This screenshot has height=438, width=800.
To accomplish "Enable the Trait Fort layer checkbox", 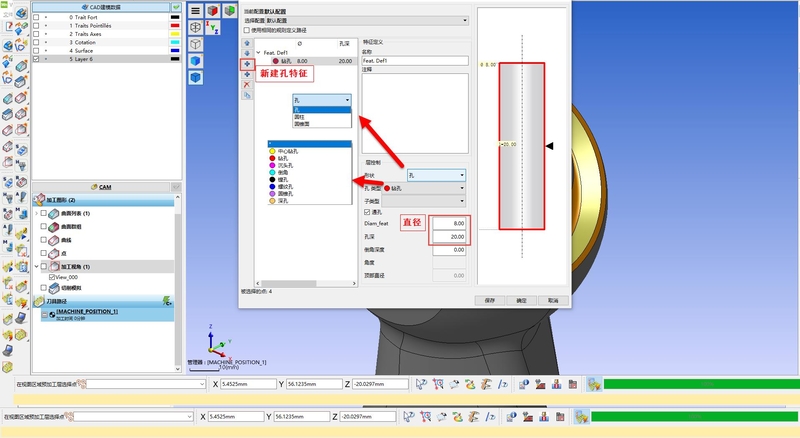I will (x=36, y=17).
